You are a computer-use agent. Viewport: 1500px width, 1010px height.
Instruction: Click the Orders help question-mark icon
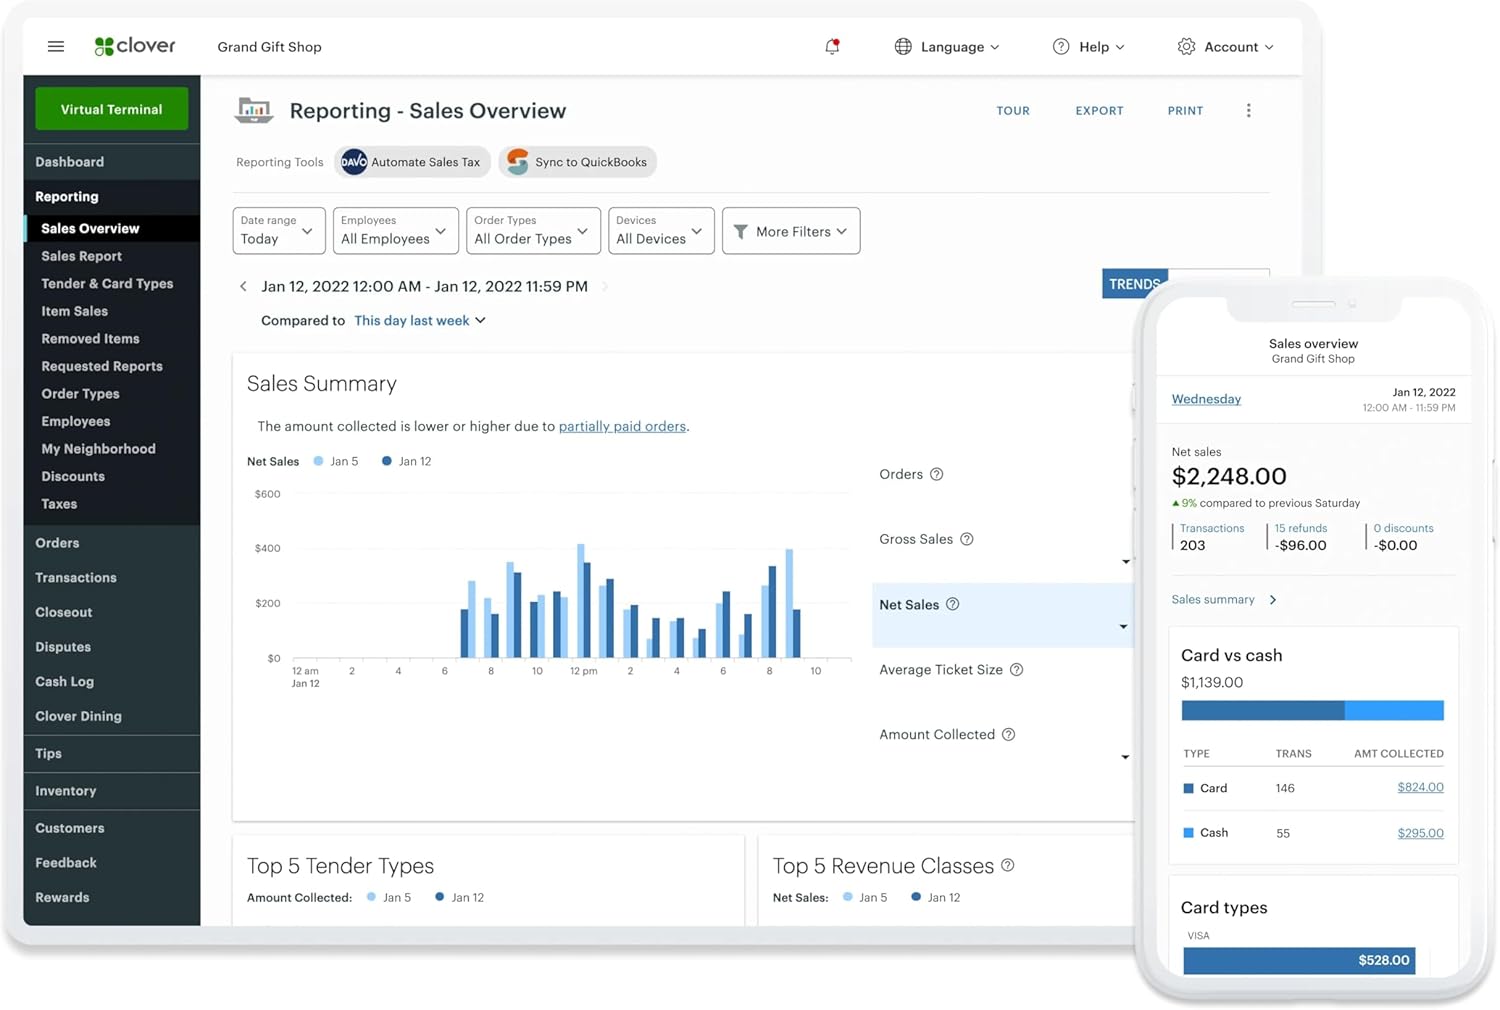pos(937,475)
